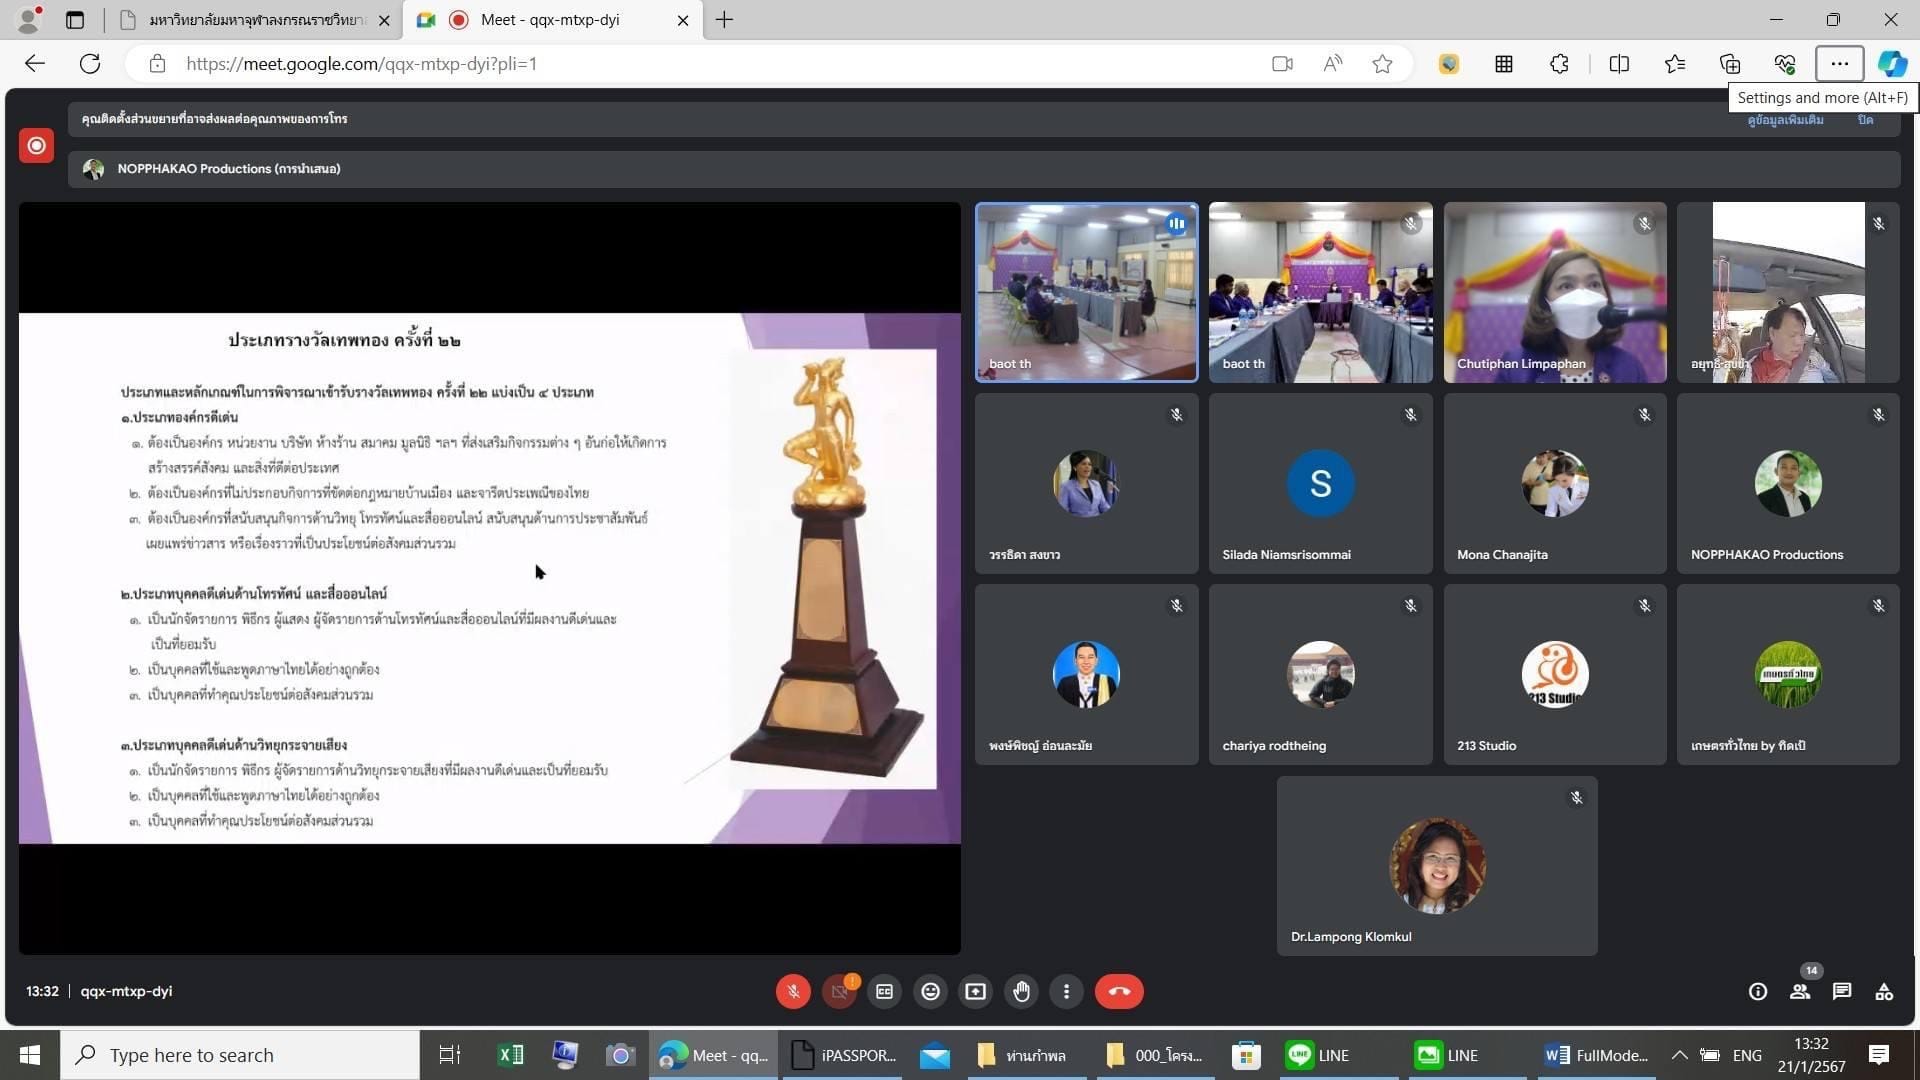Open the favorites list icon

[1675, 64]
